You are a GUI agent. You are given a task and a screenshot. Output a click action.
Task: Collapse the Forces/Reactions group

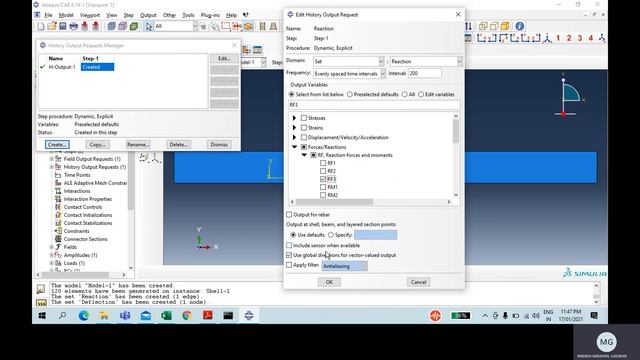tap(294, 147)
